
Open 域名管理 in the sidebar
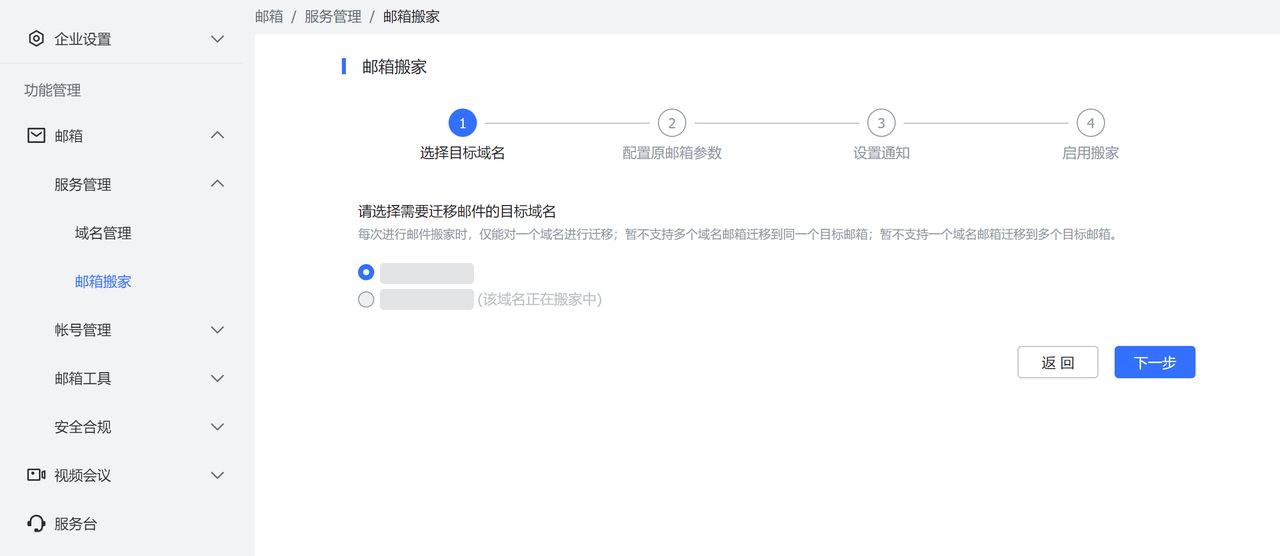pyautogui.click(x=103, y=233)
